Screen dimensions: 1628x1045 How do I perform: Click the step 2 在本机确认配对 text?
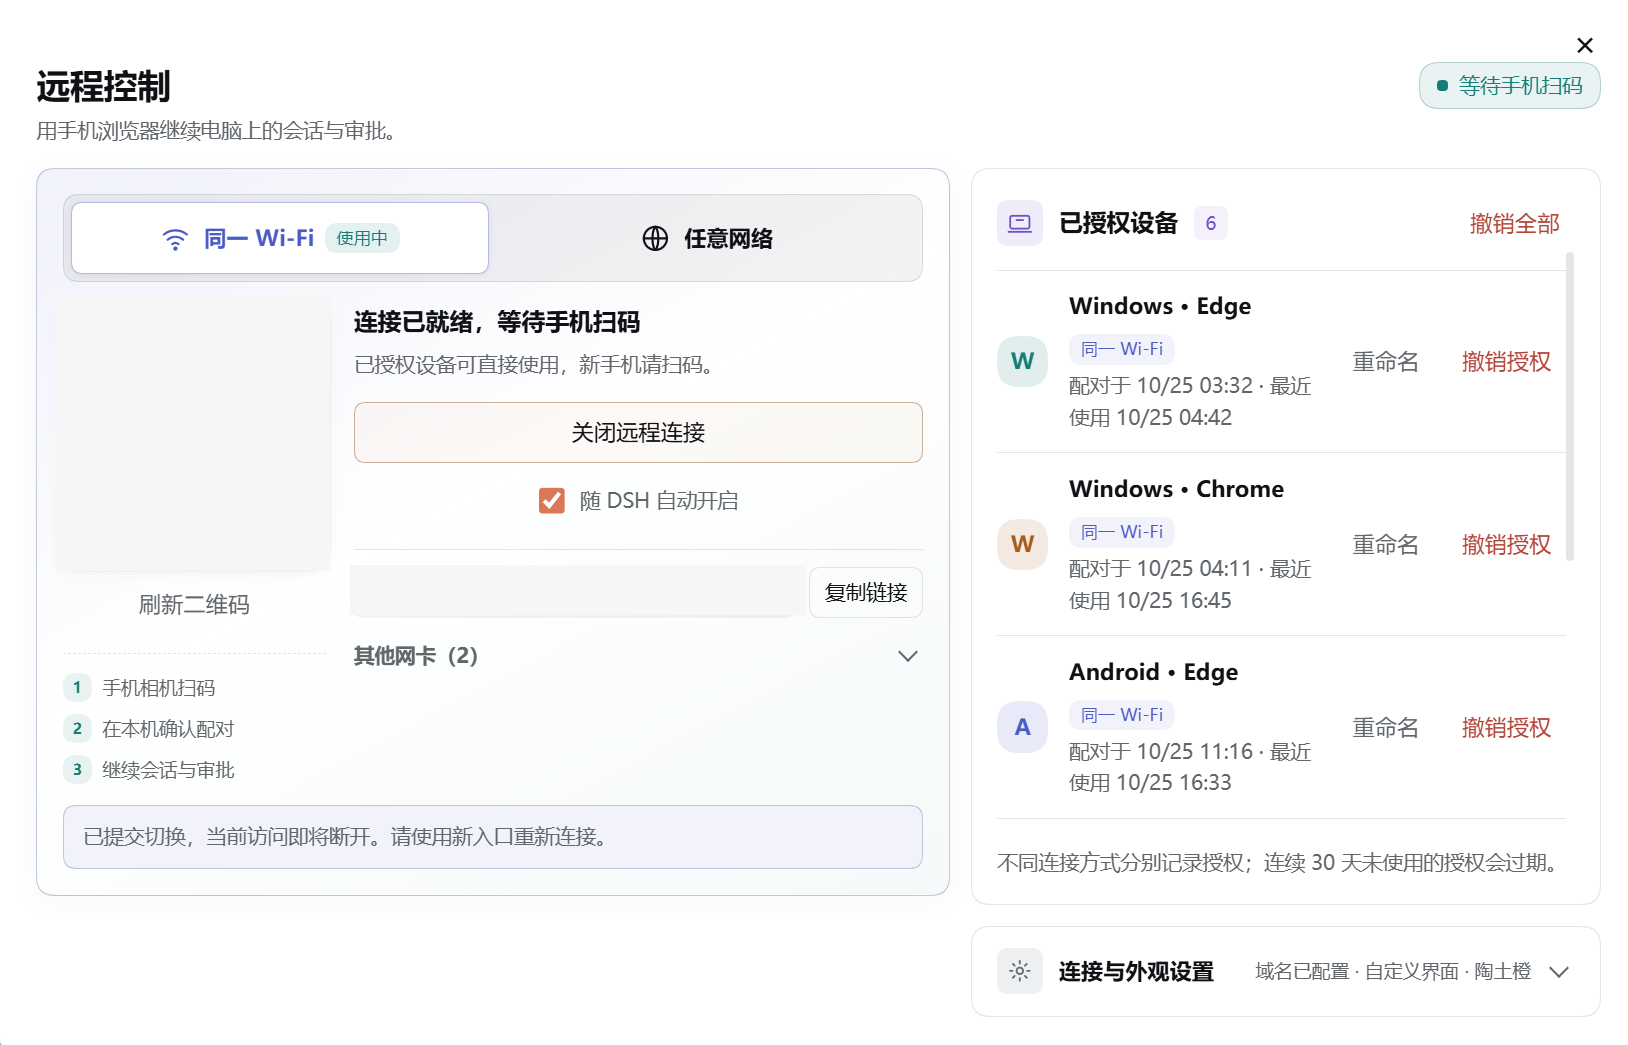(x=168, y=729)
